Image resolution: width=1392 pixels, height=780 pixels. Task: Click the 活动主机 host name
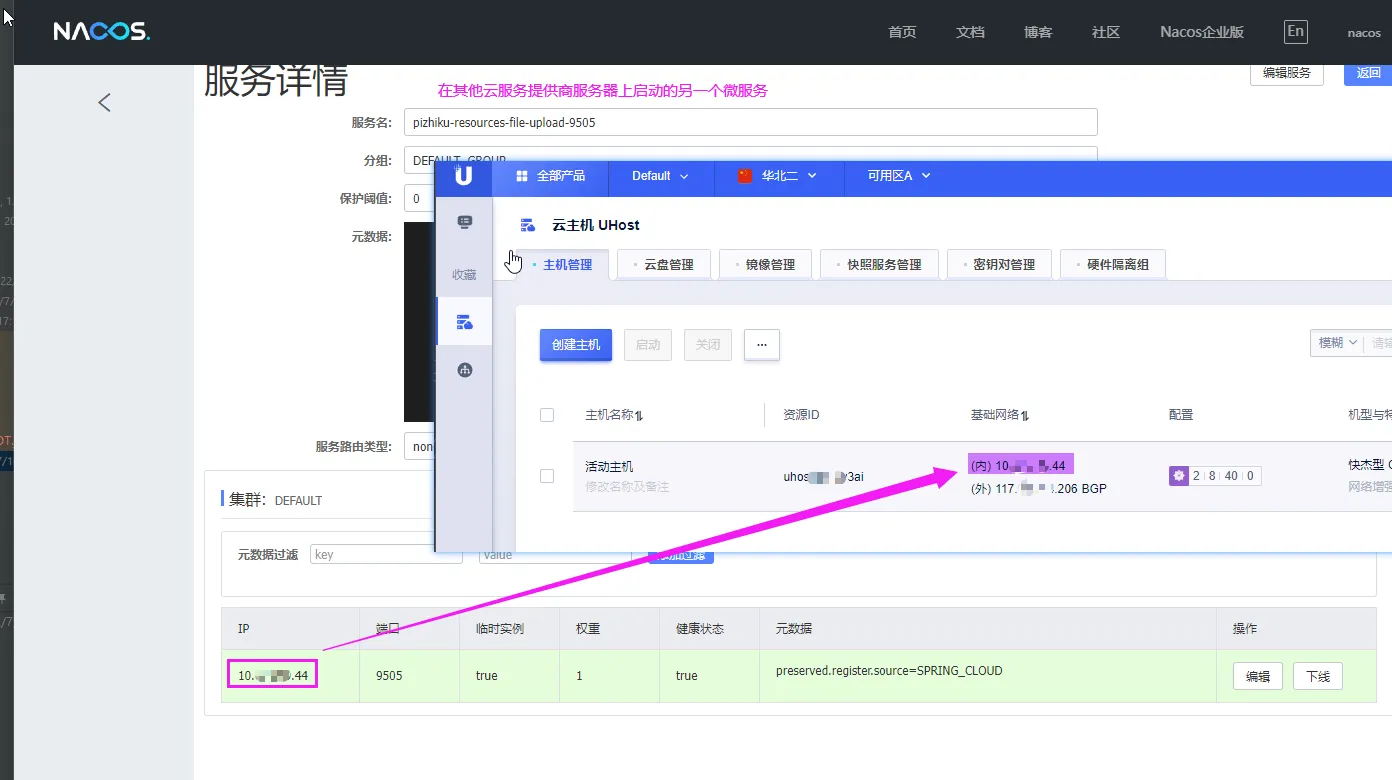click(x=609, y=467)
